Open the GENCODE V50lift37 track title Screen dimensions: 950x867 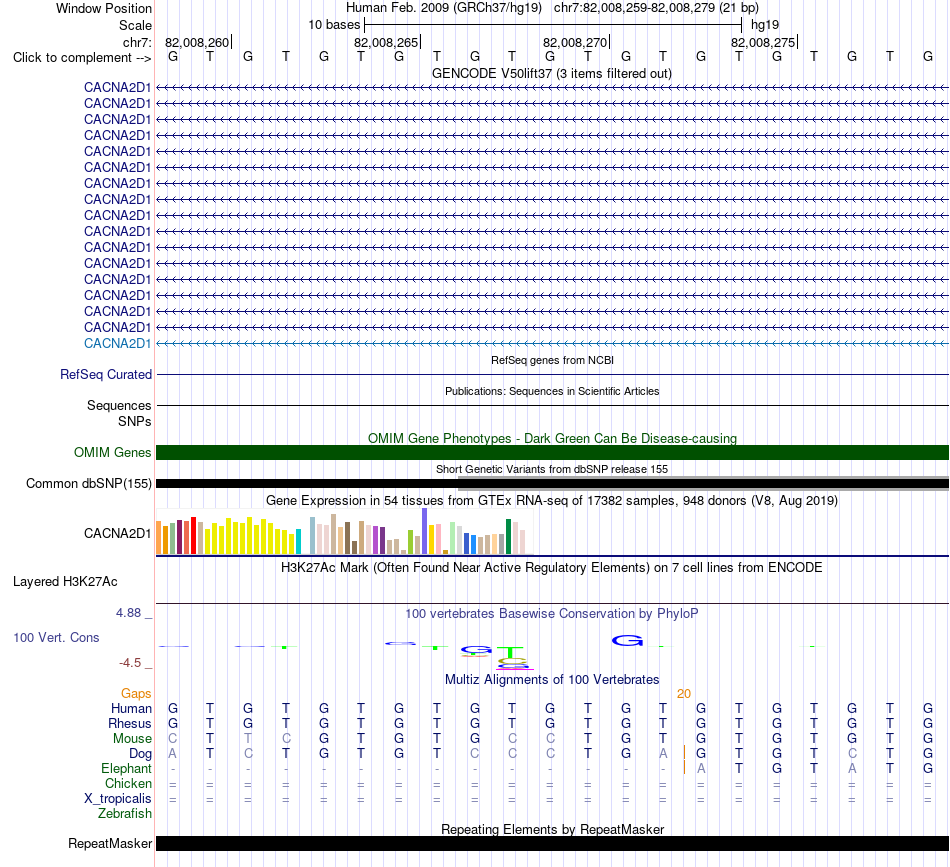[551, 73]
